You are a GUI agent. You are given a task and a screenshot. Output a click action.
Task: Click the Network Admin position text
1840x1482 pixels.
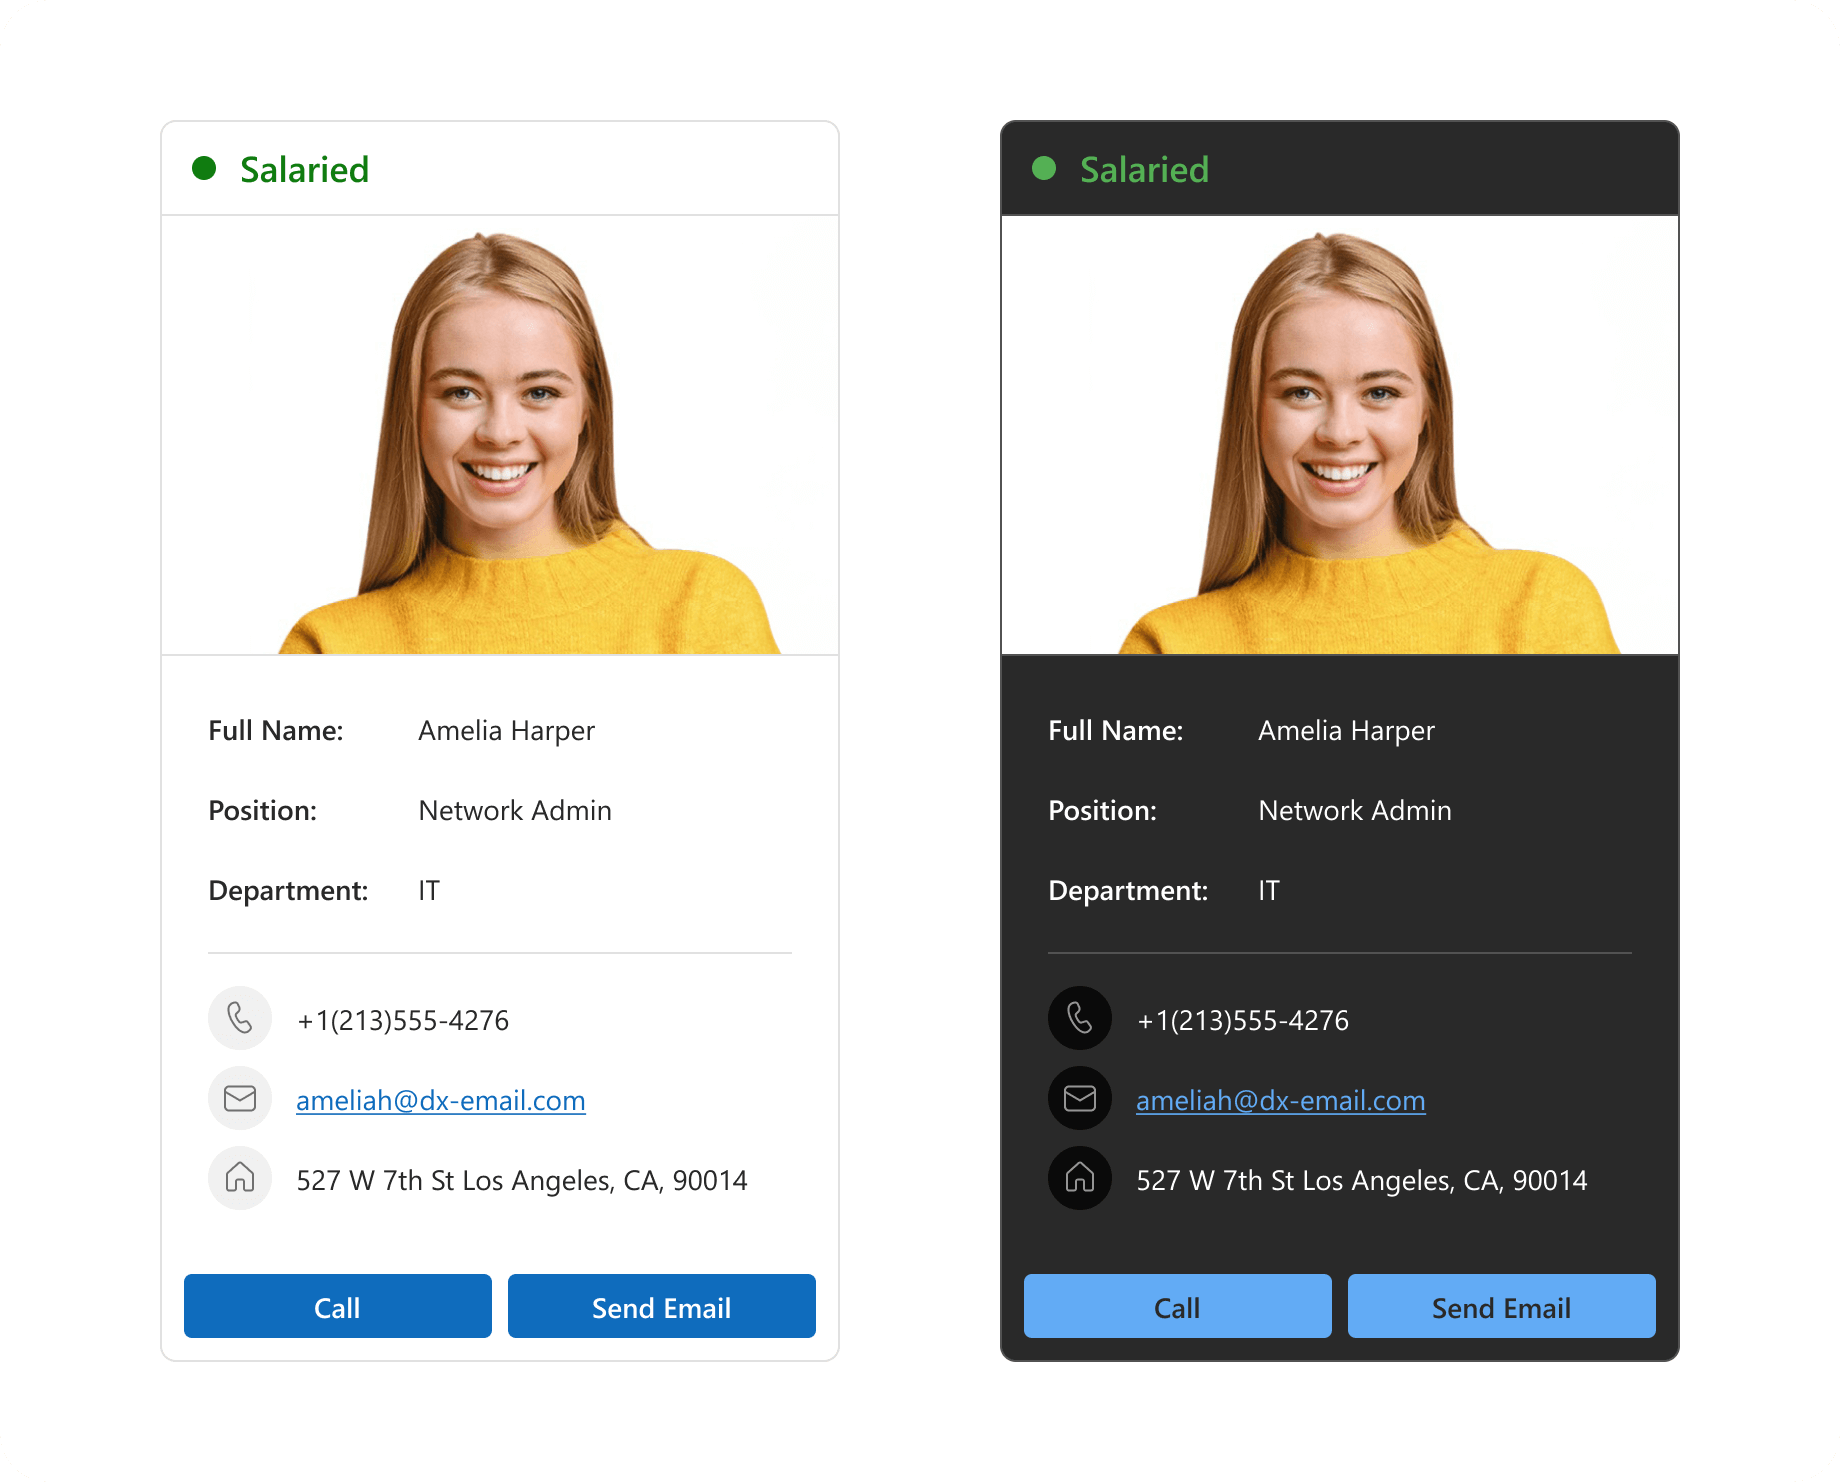[x=514, y=810]
